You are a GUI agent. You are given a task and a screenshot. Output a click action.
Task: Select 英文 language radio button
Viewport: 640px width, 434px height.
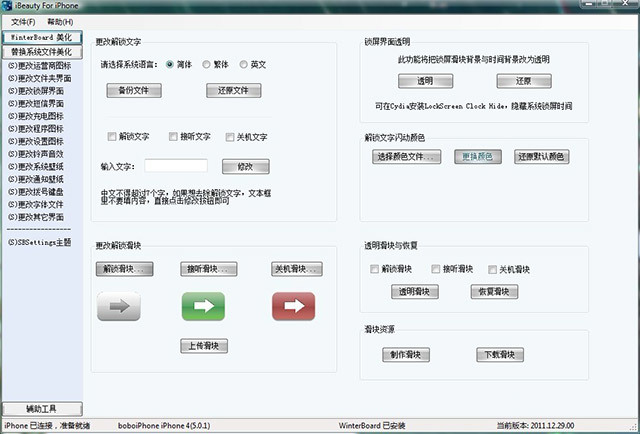click(243, 65)
